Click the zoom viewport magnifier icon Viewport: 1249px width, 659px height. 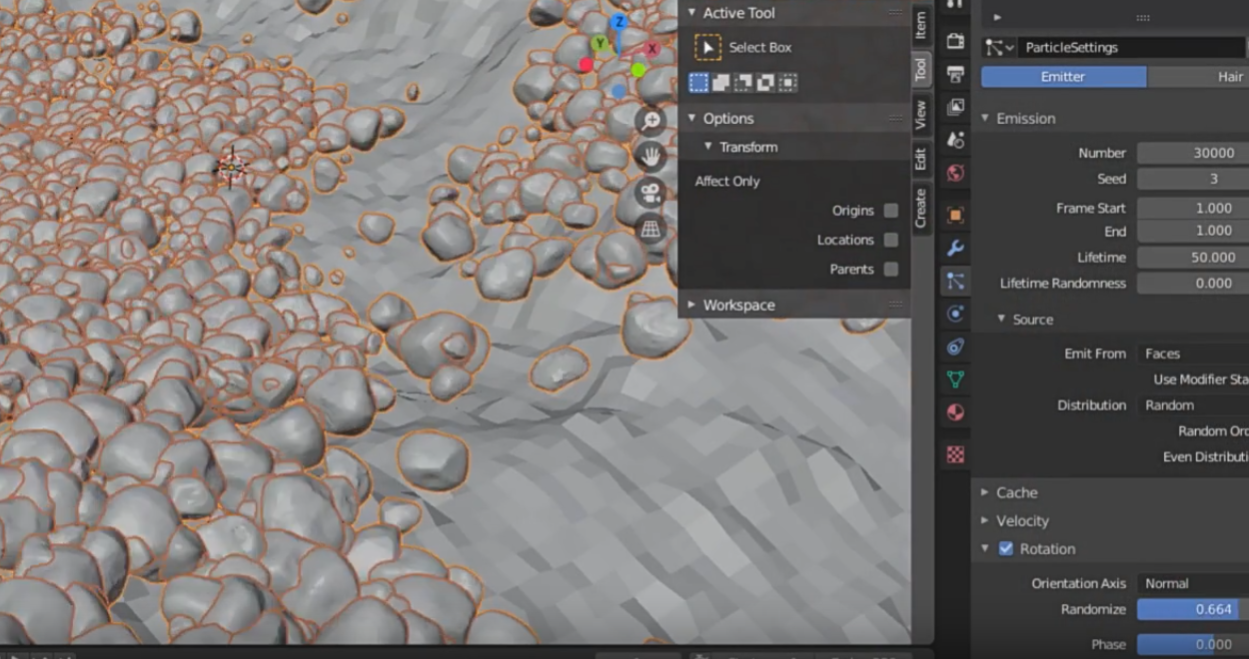coord(651,121)
